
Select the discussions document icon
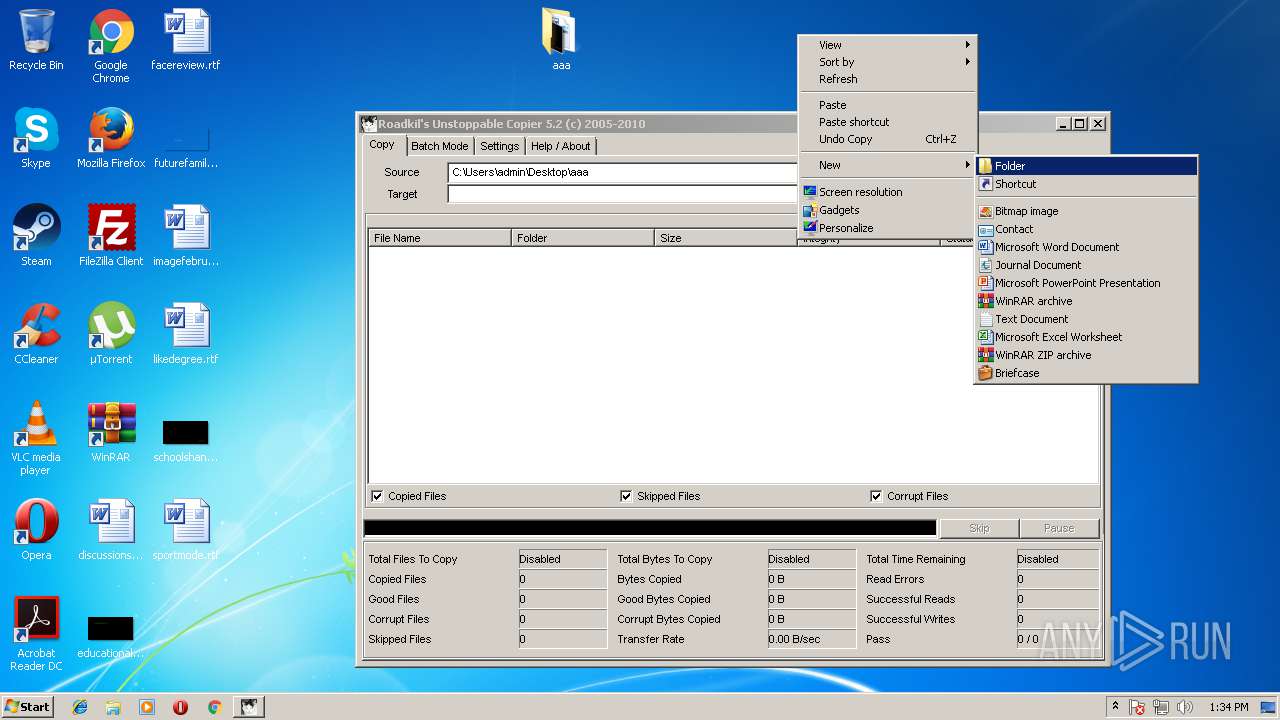(111, 530)
